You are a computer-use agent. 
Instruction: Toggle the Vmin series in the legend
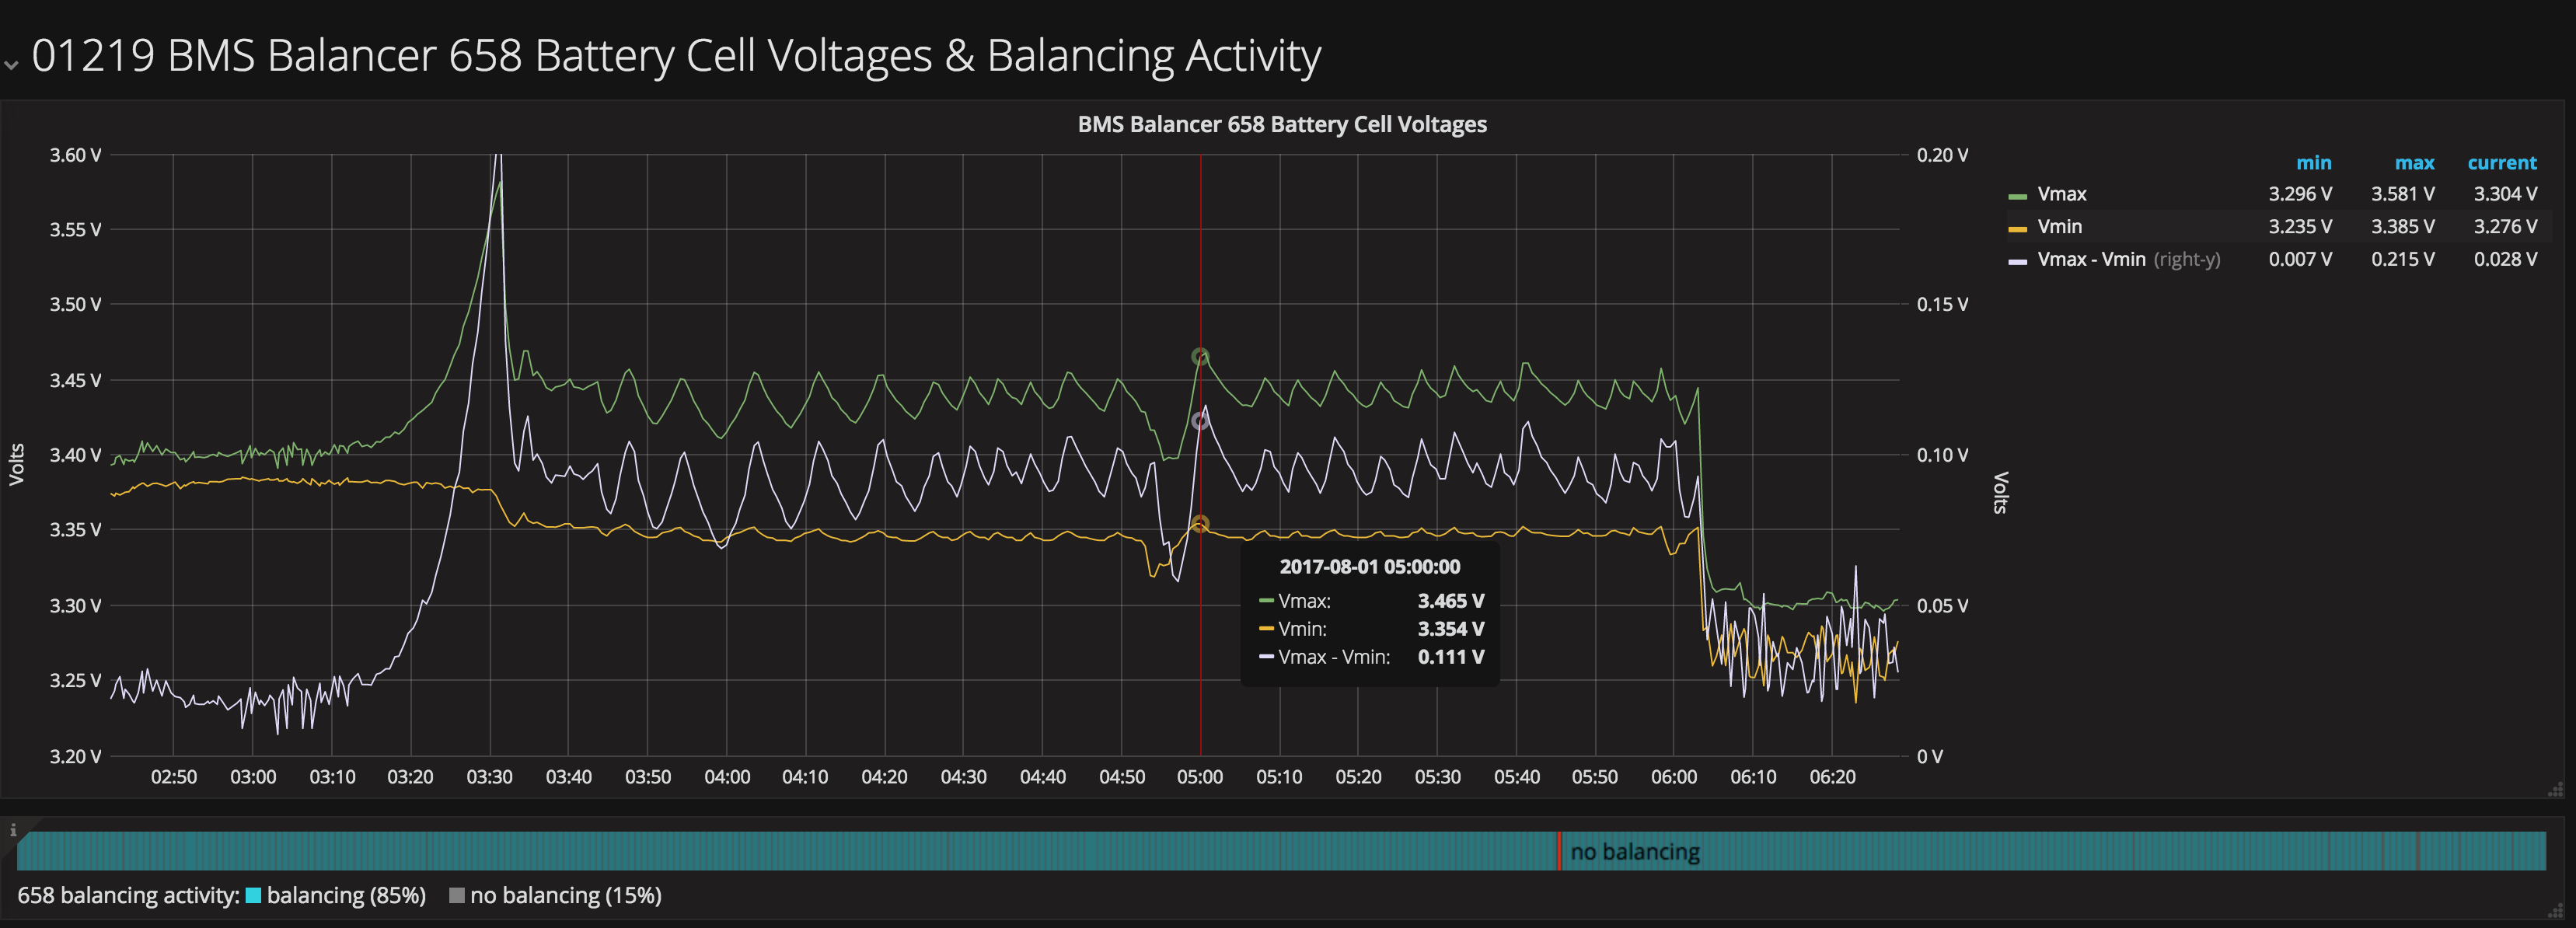[2058, 226]
